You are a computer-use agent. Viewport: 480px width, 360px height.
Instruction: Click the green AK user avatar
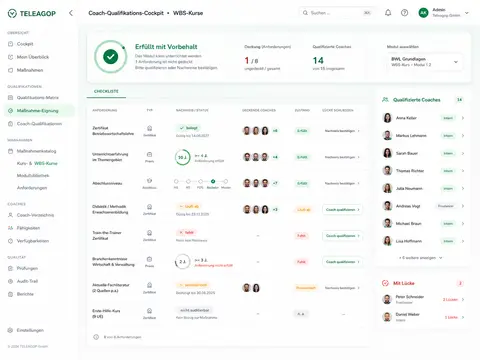(423, 13)
